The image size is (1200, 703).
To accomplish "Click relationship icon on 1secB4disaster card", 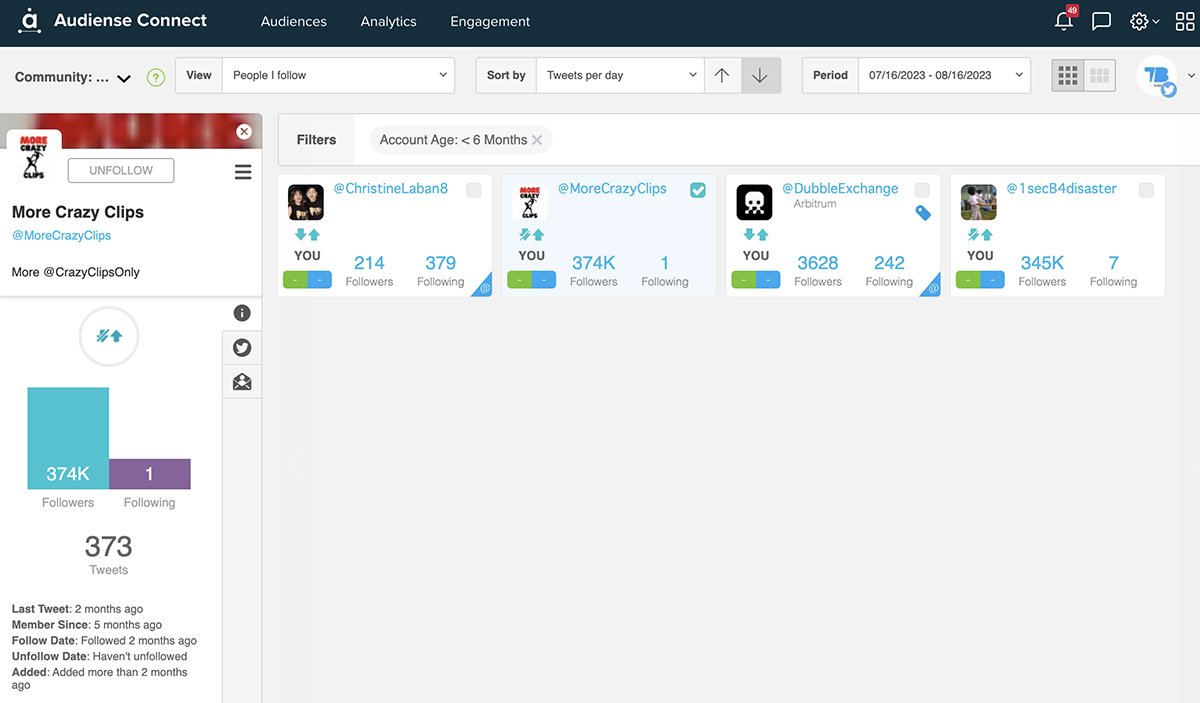I will coord(980,235).
